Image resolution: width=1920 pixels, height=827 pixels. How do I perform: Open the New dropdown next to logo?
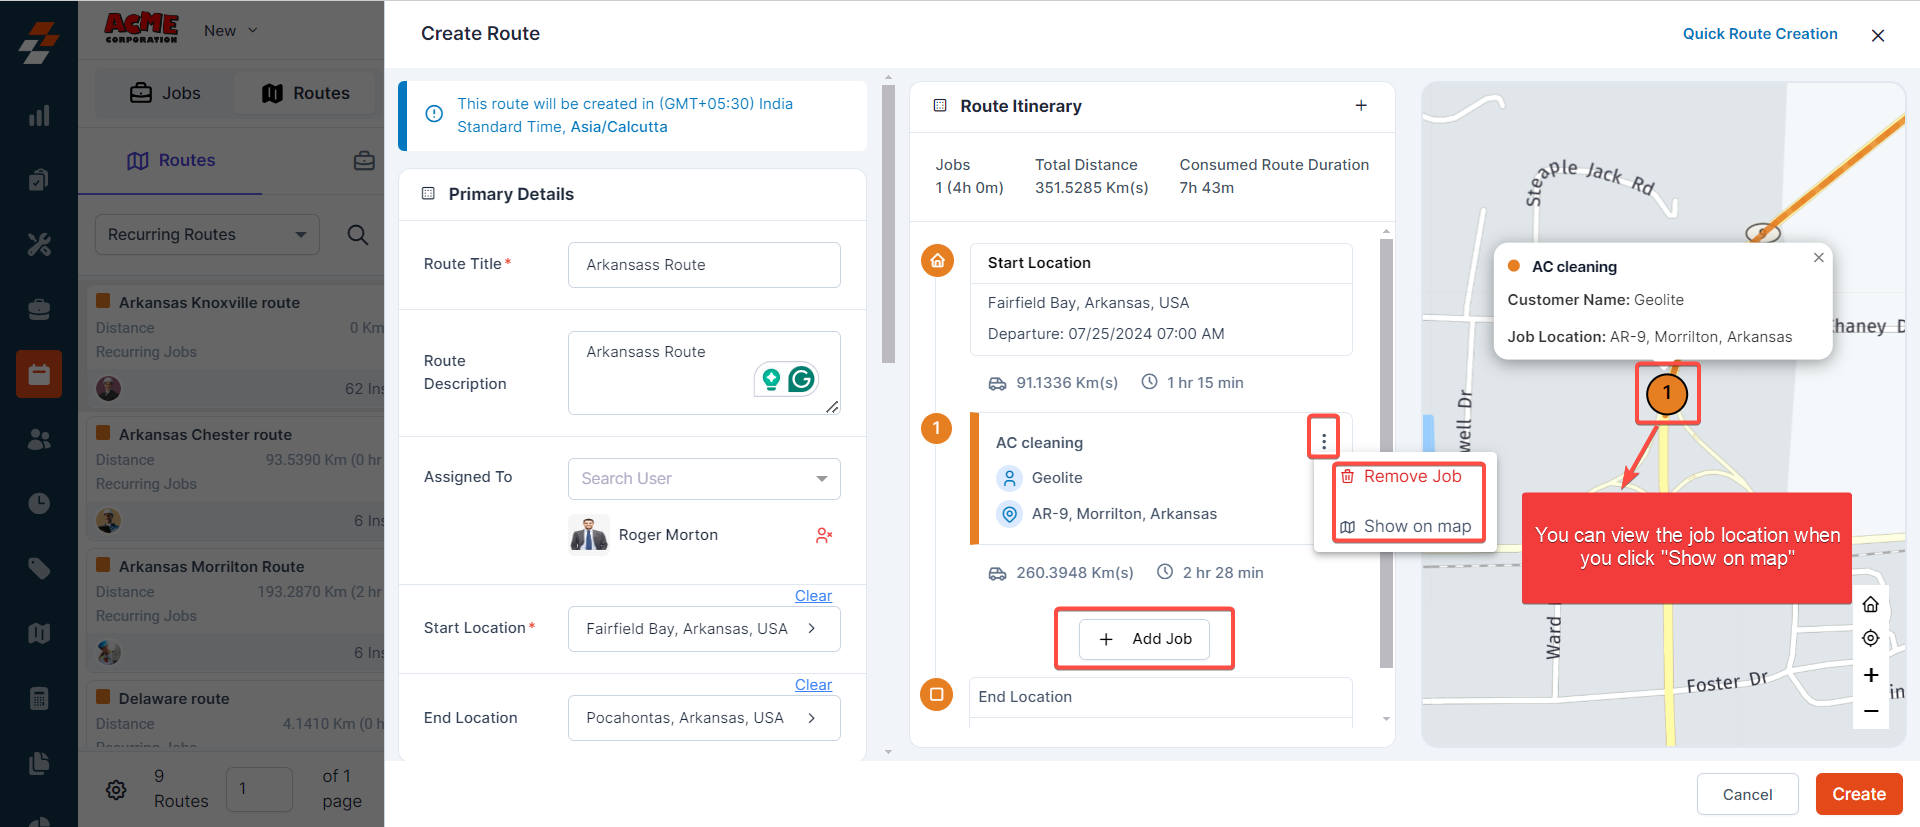pos(231,31)
